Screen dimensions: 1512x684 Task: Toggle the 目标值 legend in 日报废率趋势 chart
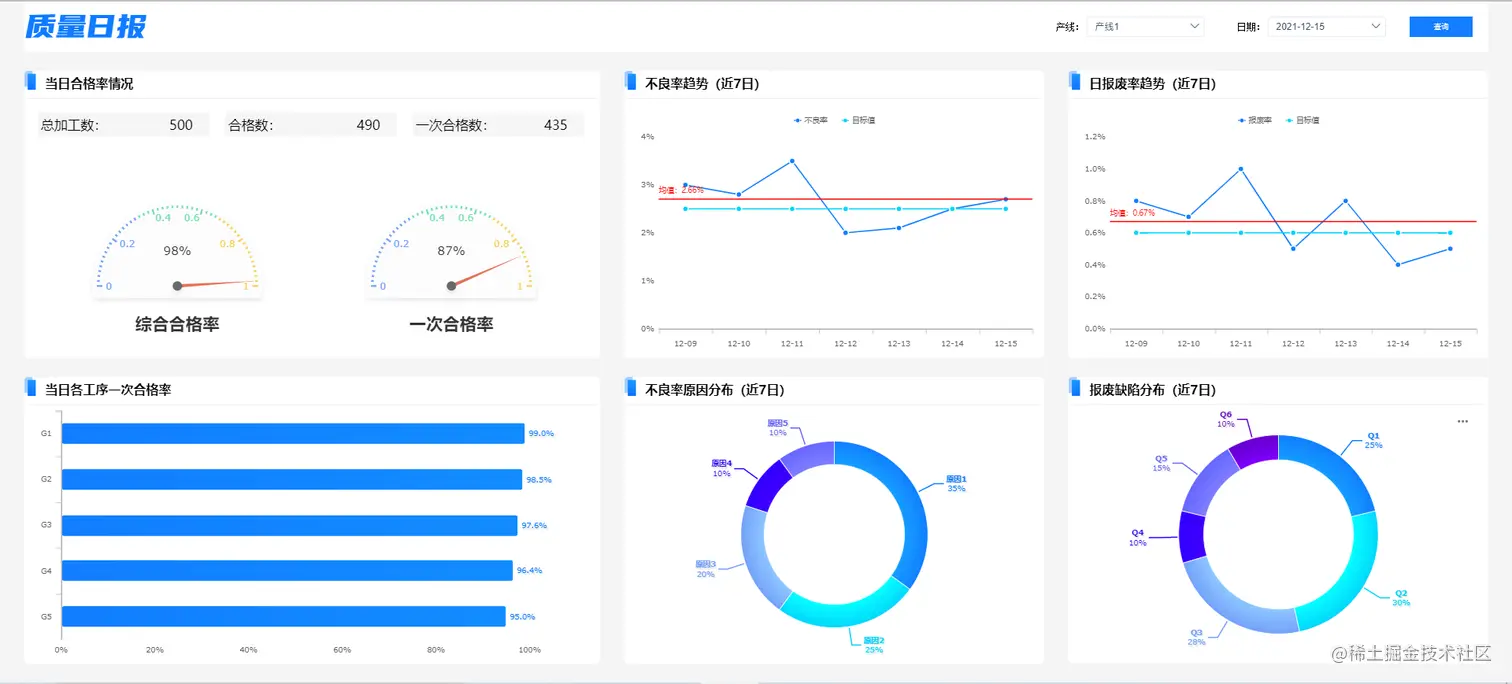tap(1303, 120)
